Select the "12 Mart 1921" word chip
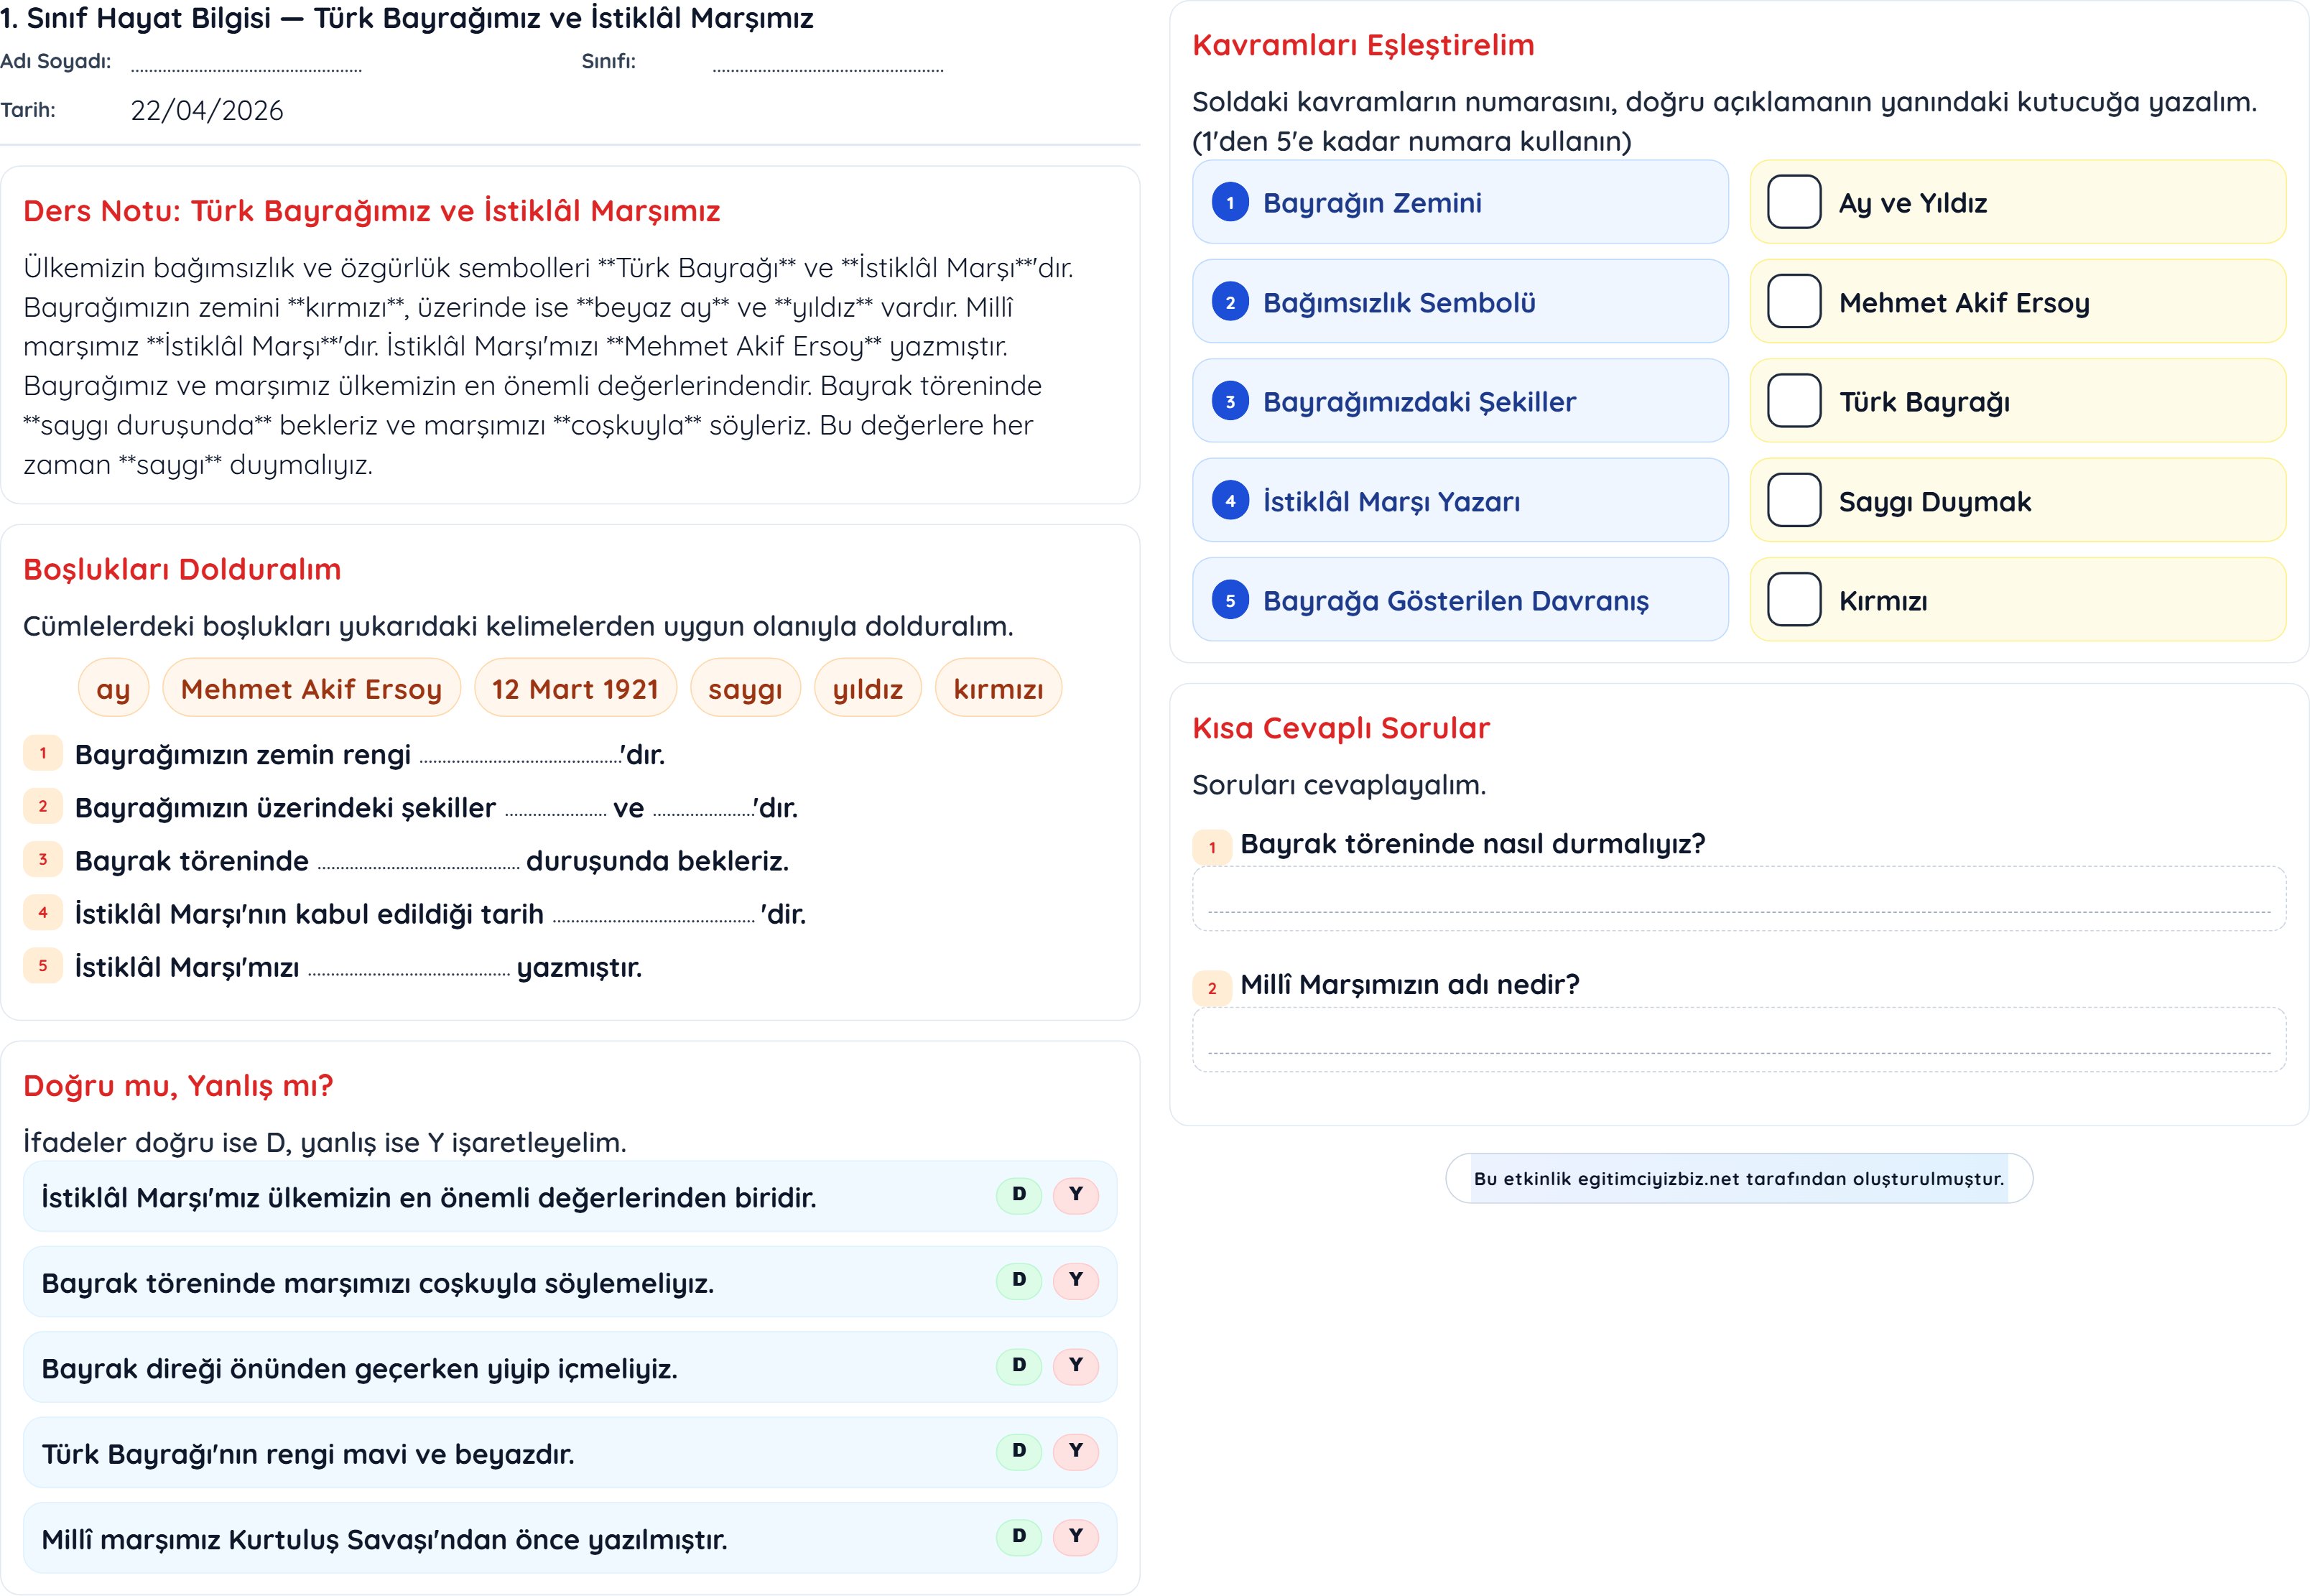The width and height of the screenshot is (2310, 1596). (575, 688)
